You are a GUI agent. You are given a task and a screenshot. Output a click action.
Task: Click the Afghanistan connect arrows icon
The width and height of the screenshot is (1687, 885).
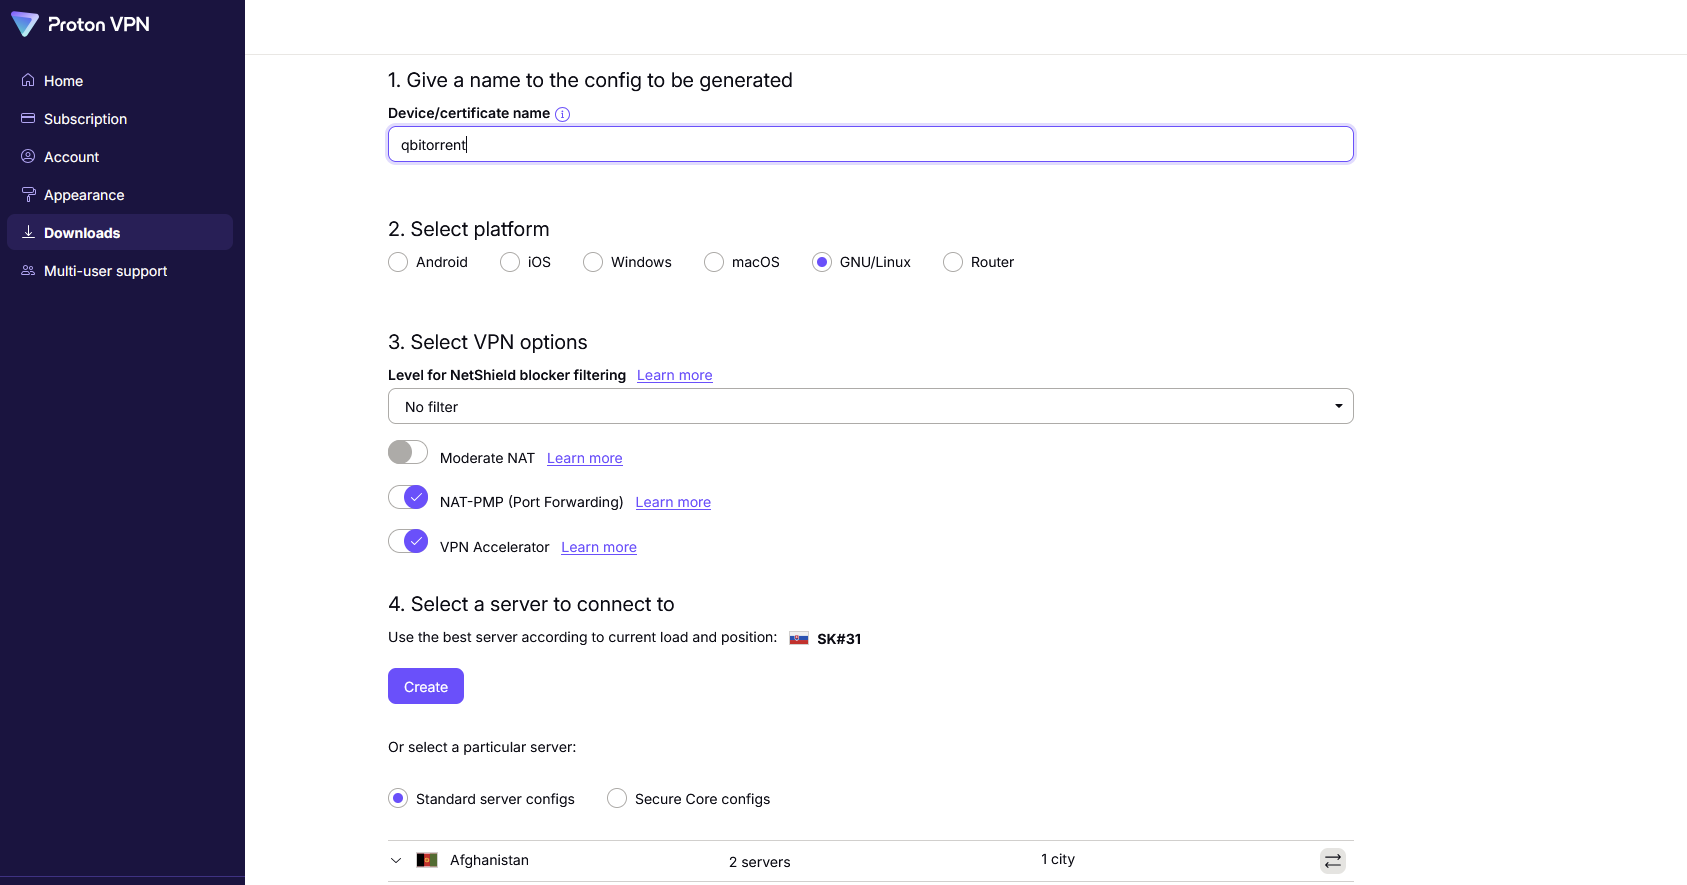(x=1332, y=861)
